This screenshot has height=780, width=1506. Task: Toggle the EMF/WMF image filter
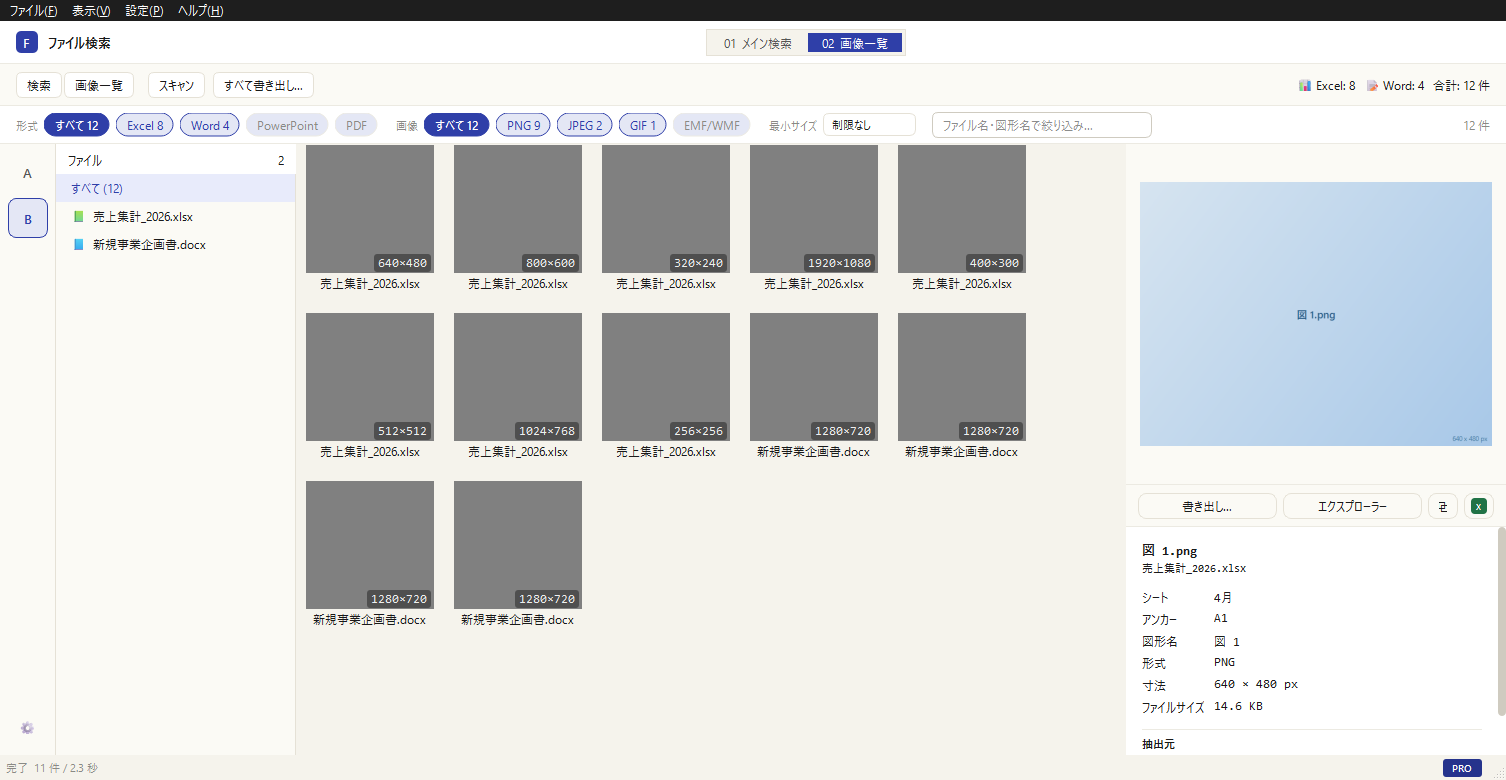point(712,125)
